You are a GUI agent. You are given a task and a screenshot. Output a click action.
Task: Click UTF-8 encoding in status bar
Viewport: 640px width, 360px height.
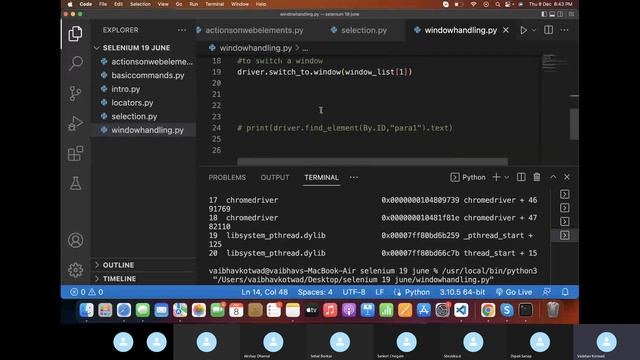(354, 292)
